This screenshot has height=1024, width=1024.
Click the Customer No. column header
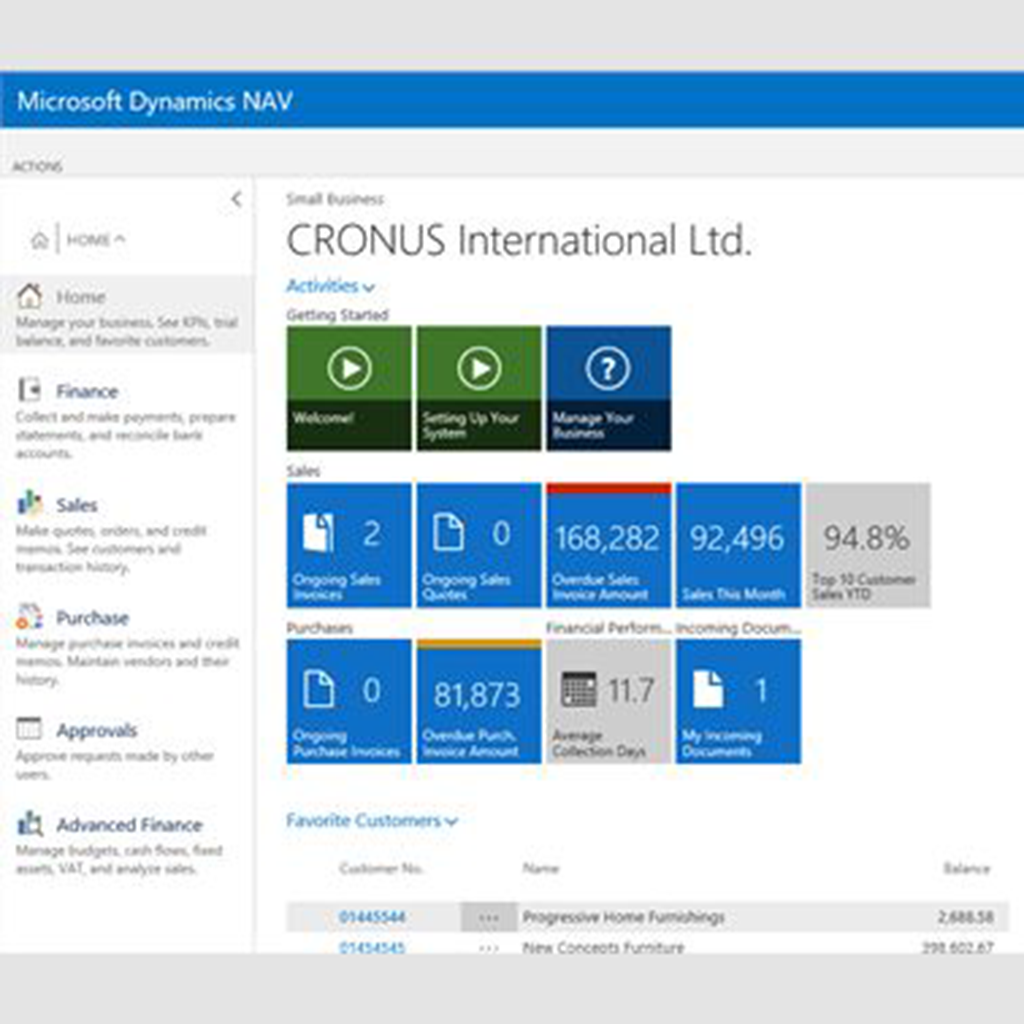(x=381, y=868)
